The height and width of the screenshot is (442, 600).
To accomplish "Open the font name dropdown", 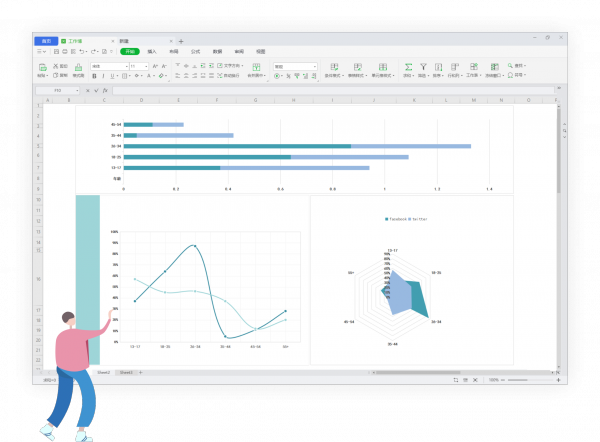I will [108, 66].
